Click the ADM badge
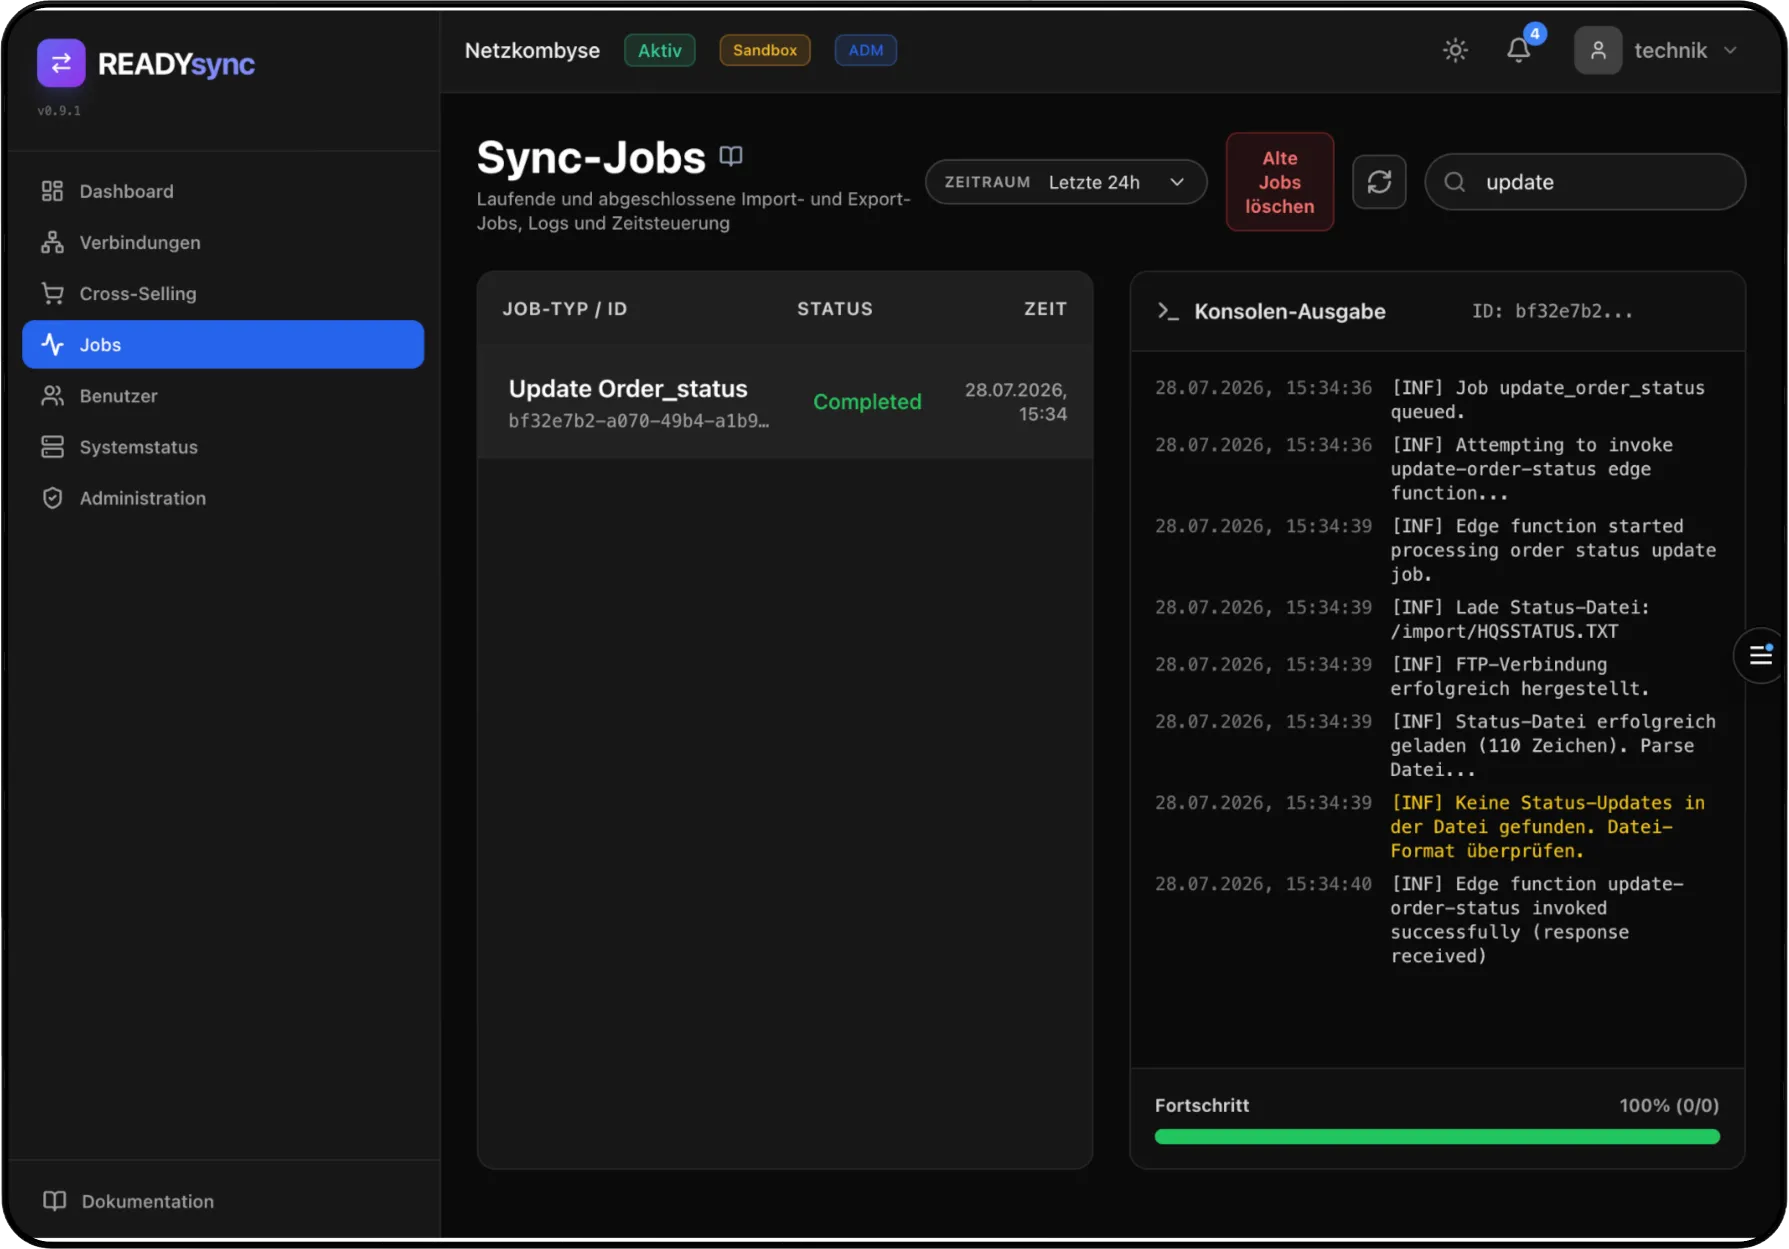The image size is (1789, 1249). (x=866, y=50)
